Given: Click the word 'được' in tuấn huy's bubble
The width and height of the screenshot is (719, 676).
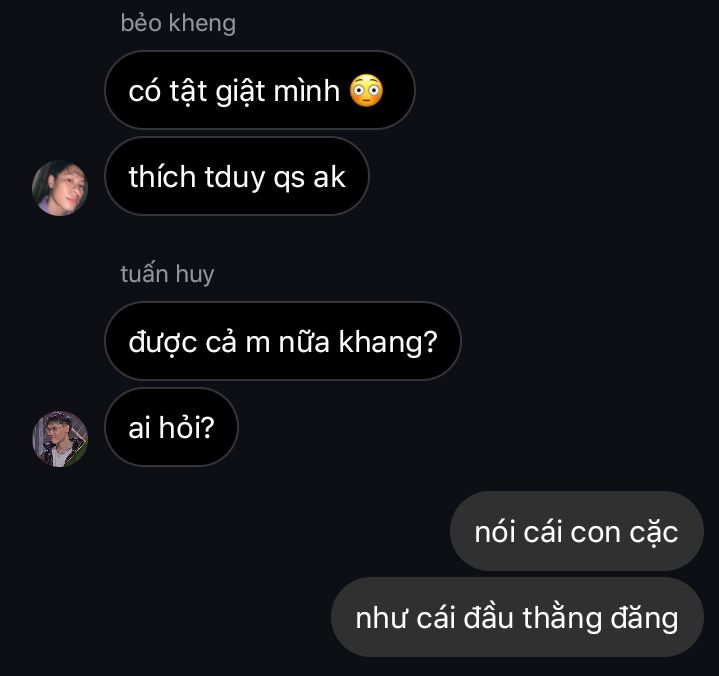Looking at the screenshot, I should click(163, 343).
